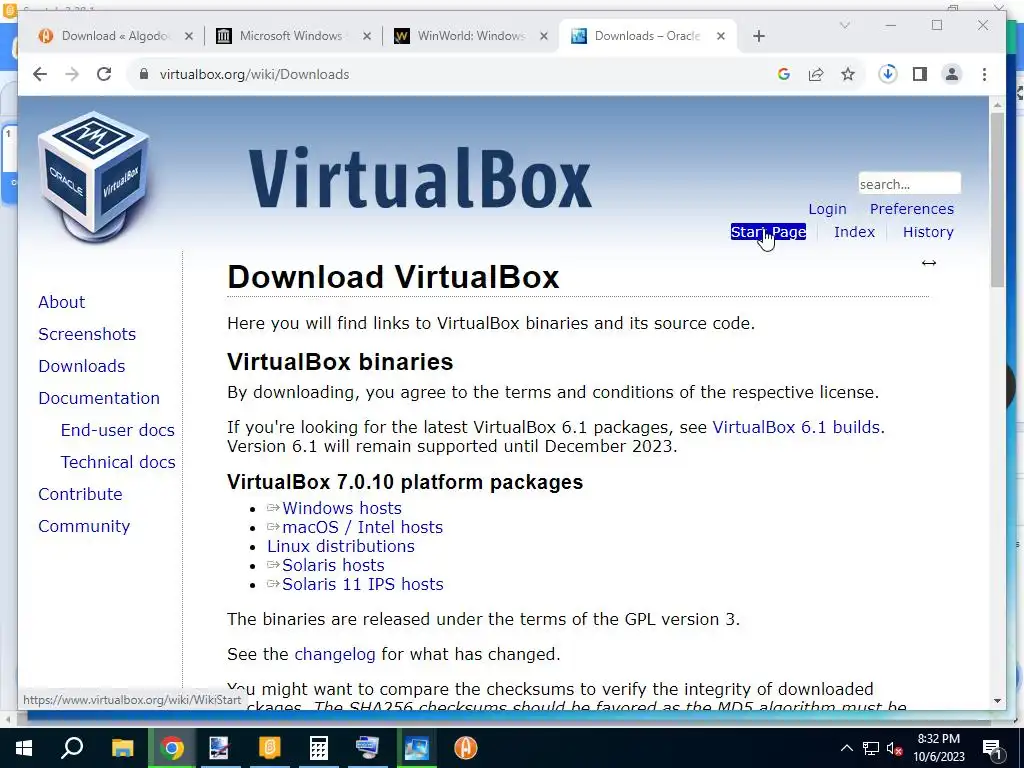Open Contribute in sidebar
Viewport: 1024px width, 768px height.
pyautogui.click(x=80, y=494)
